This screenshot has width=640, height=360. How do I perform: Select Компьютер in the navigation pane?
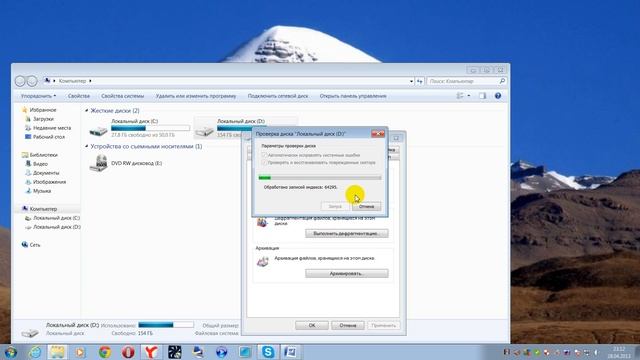43,209
